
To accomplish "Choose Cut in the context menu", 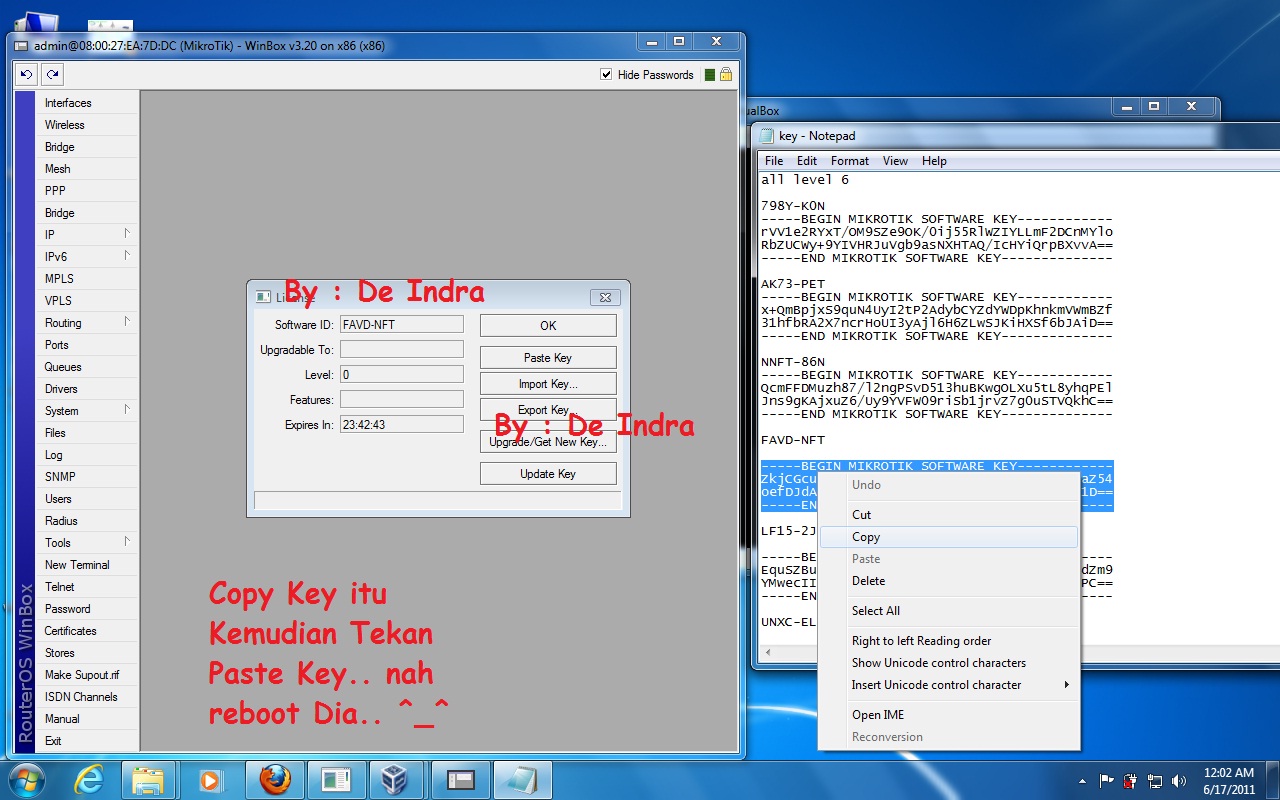I will (948, 515).
